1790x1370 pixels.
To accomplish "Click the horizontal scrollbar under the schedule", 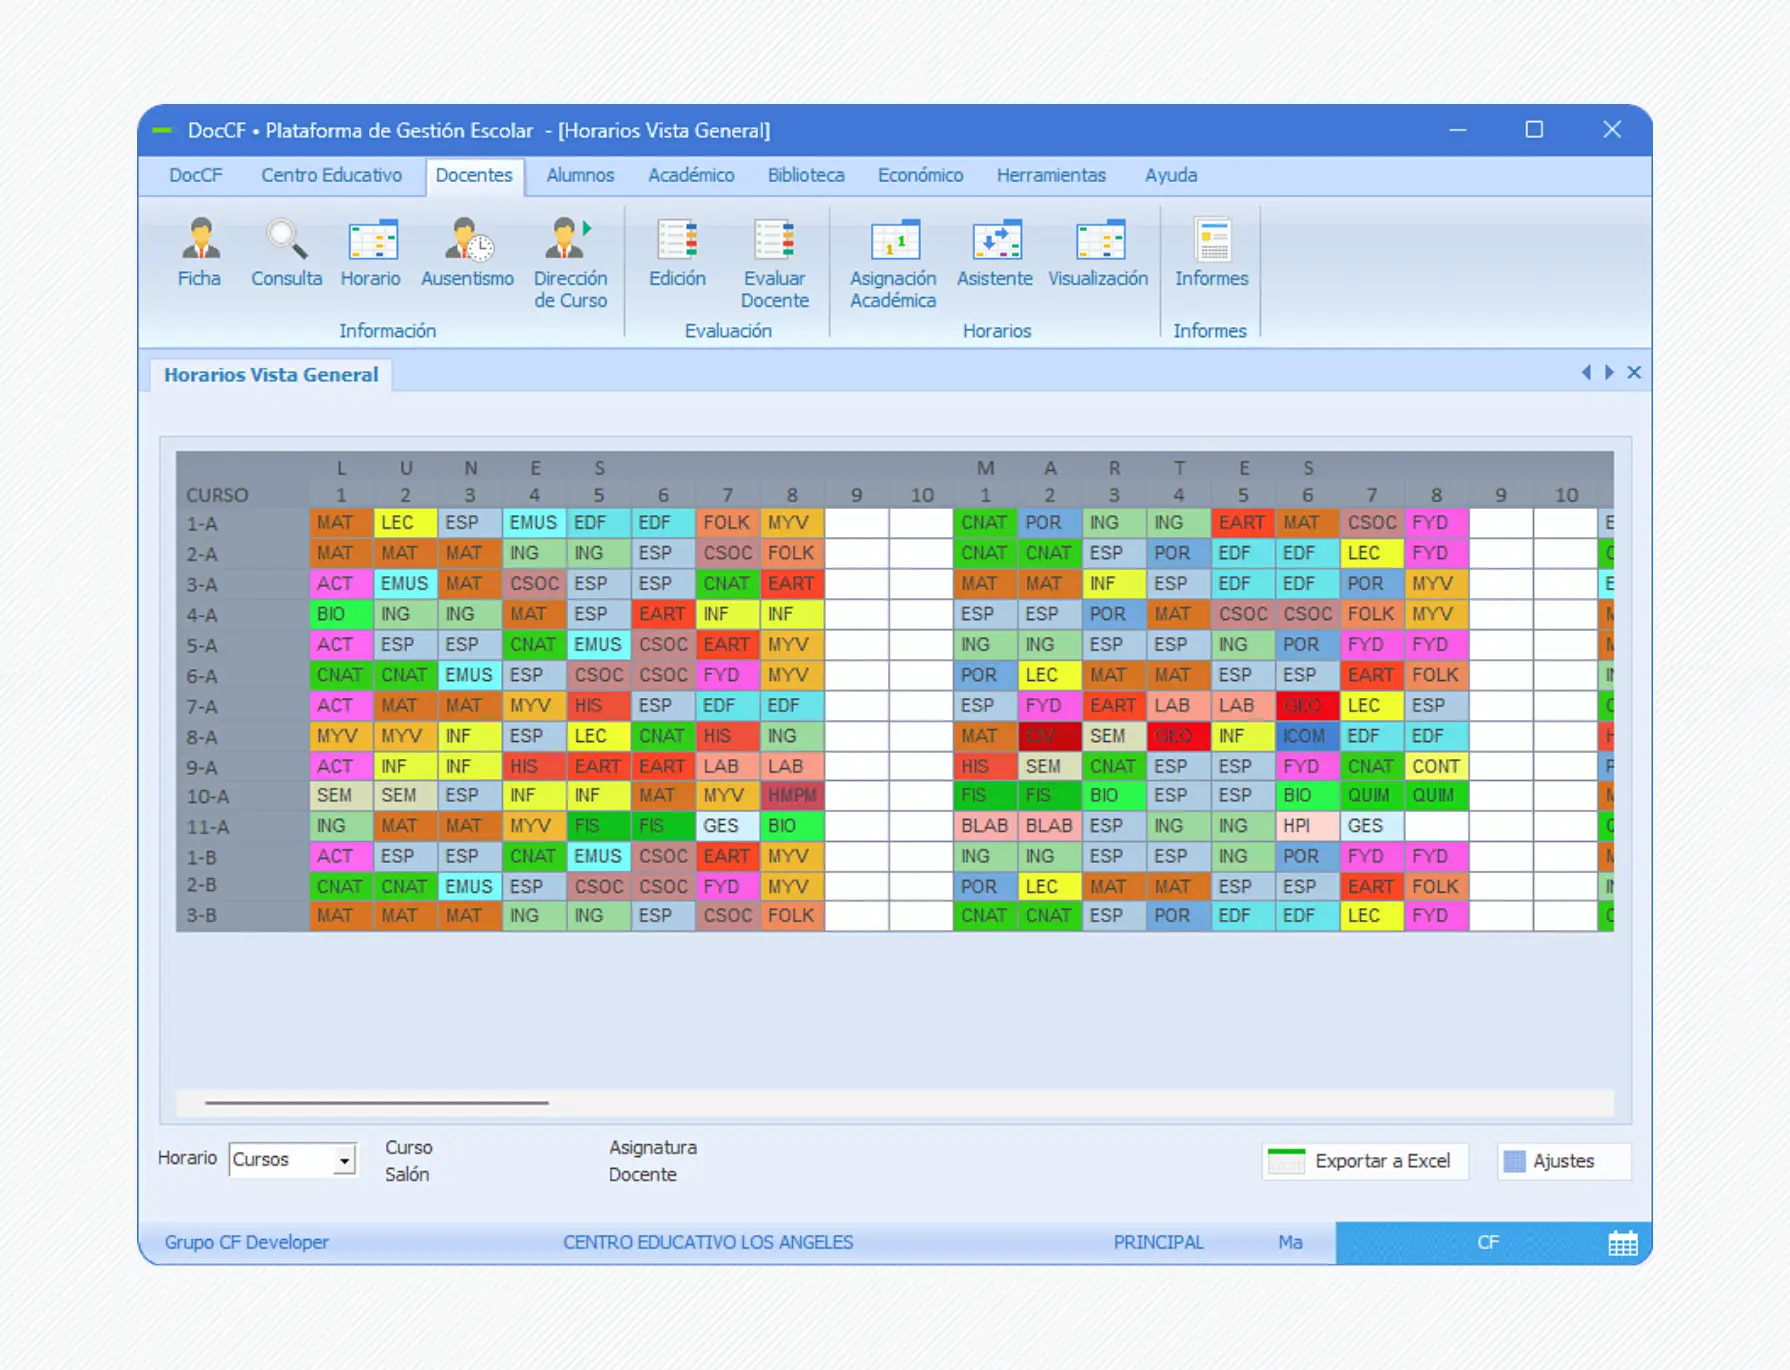I will (x=377, y=1102).
